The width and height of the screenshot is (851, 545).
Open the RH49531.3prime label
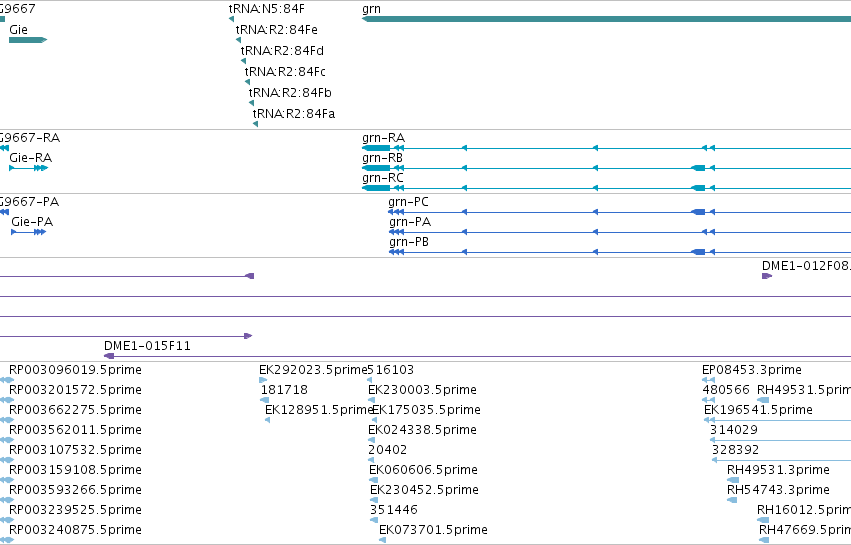pos(778,470)
